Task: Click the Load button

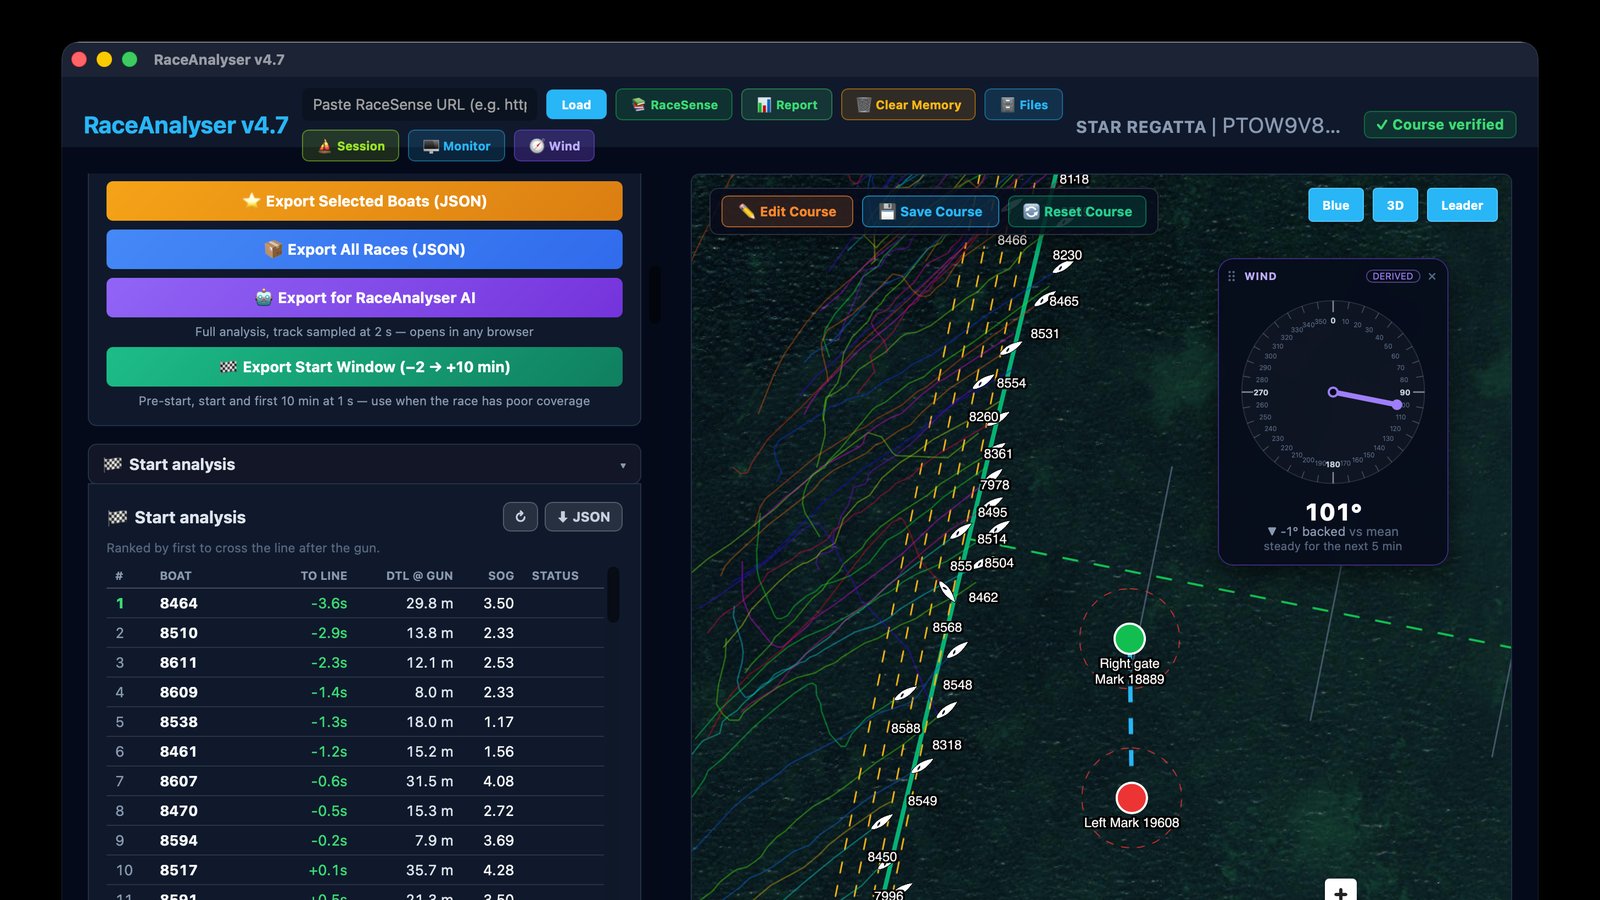Action: coord(576,104)
